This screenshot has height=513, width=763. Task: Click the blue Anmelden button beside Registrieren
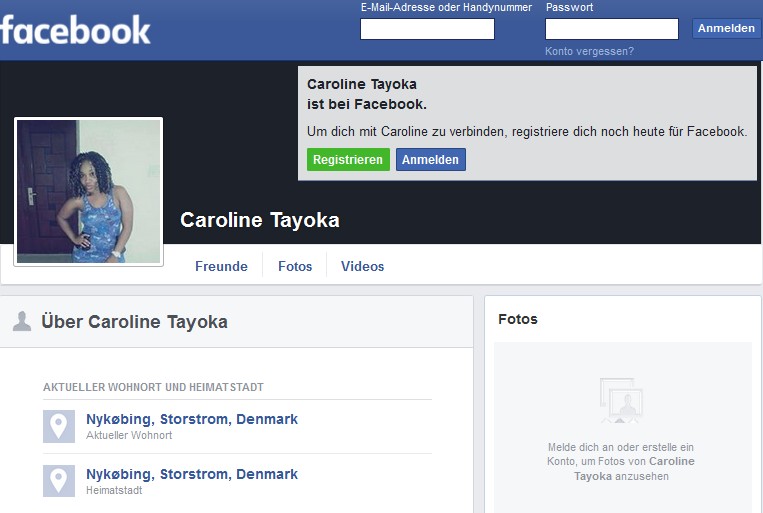tap(430, 160)
